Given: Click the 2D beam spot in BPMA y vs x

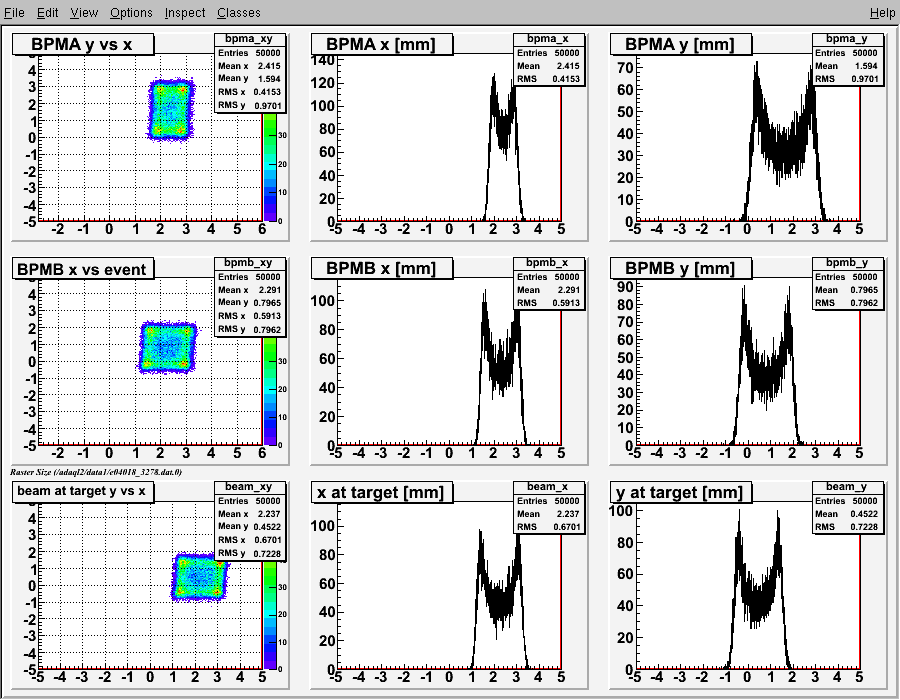Looking at the screenshot, I should (171, 110).
